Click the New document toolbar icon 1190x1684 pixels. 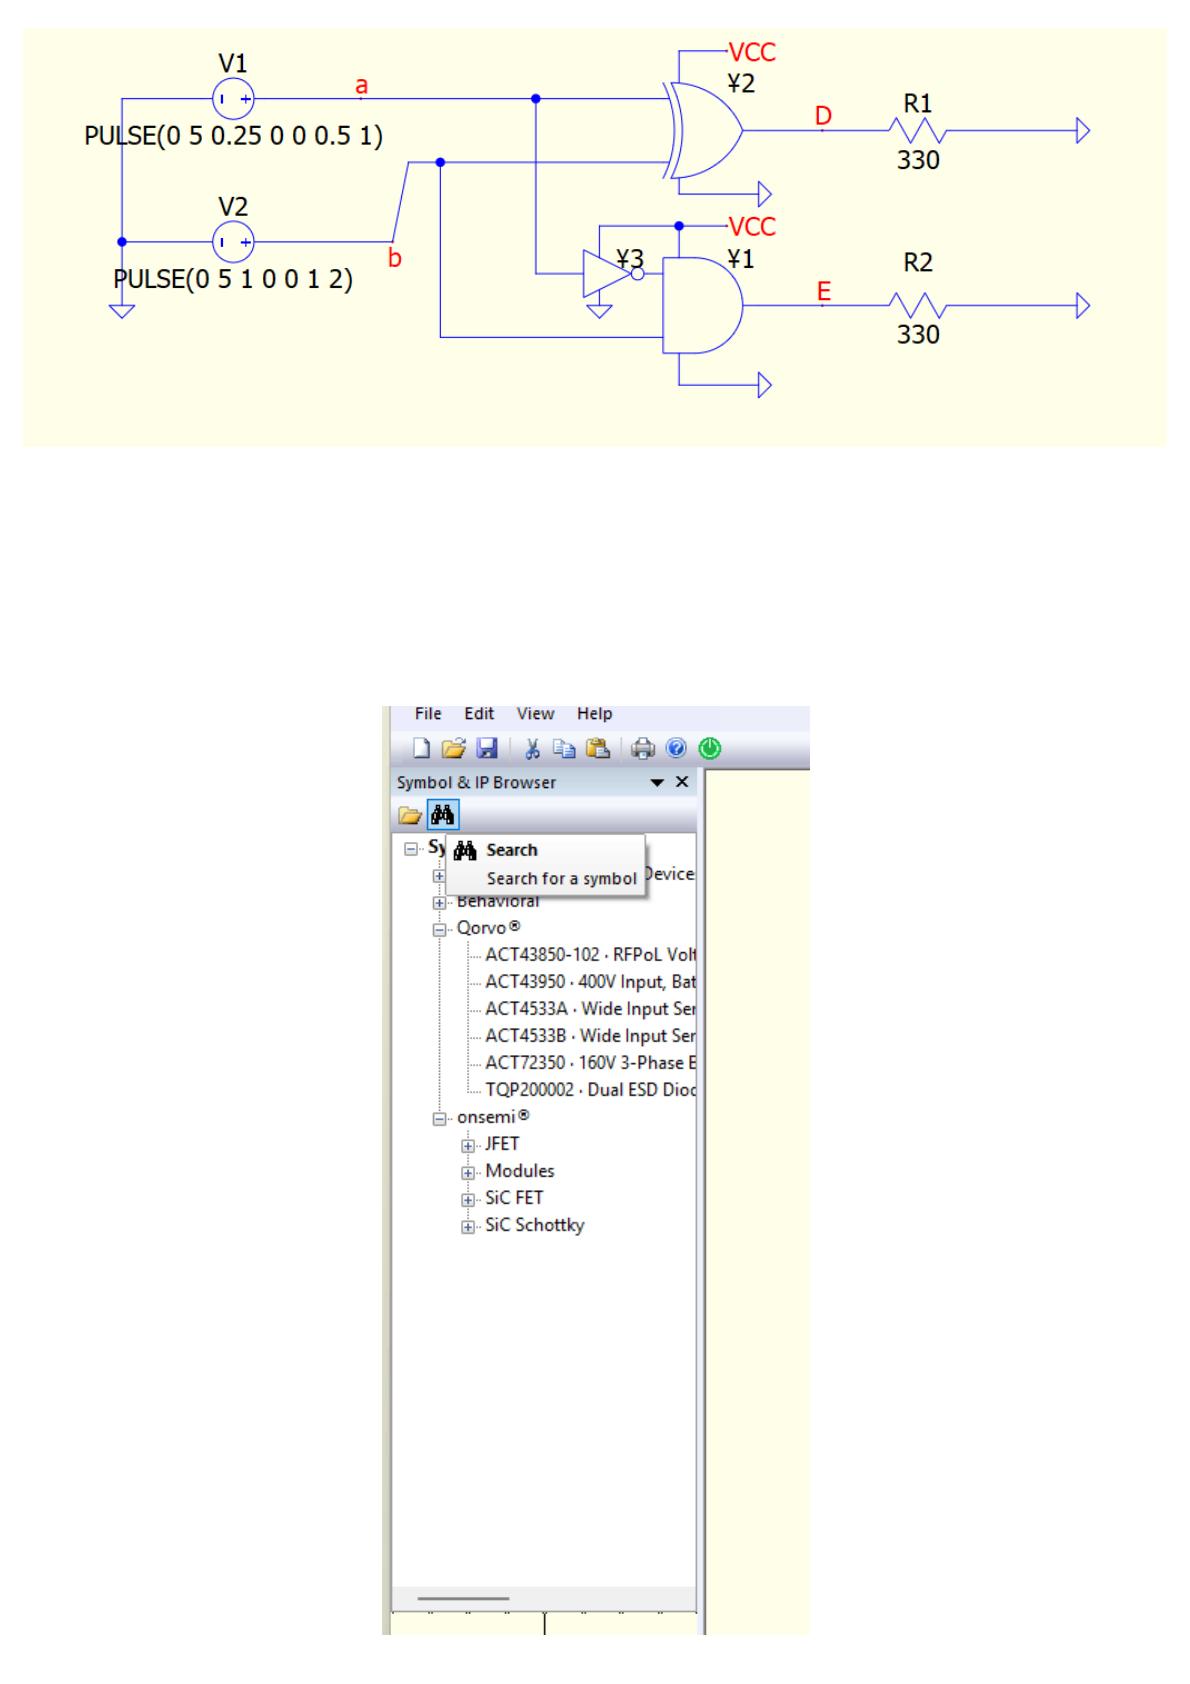pos(422,748)
